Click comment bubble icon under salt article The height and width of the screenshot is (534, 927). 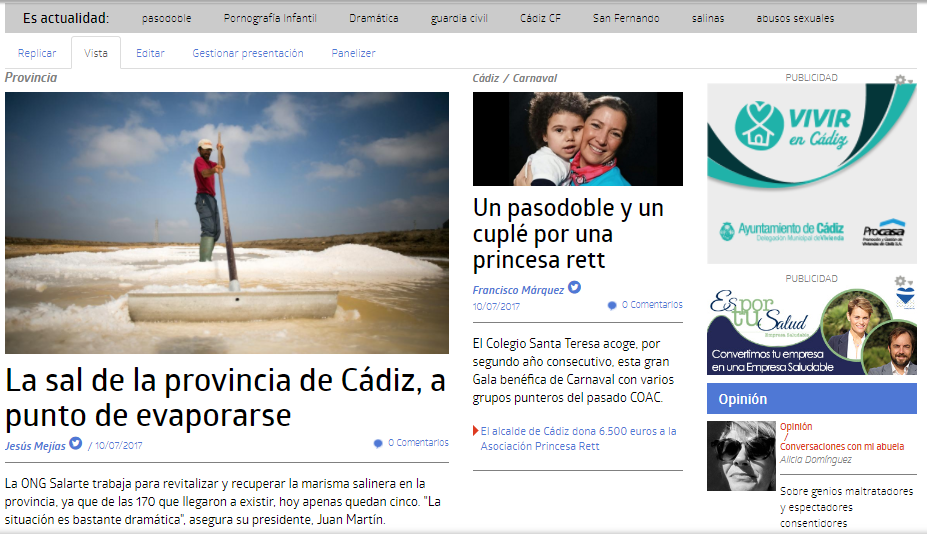pyautogui.click(x=378, y=444)
